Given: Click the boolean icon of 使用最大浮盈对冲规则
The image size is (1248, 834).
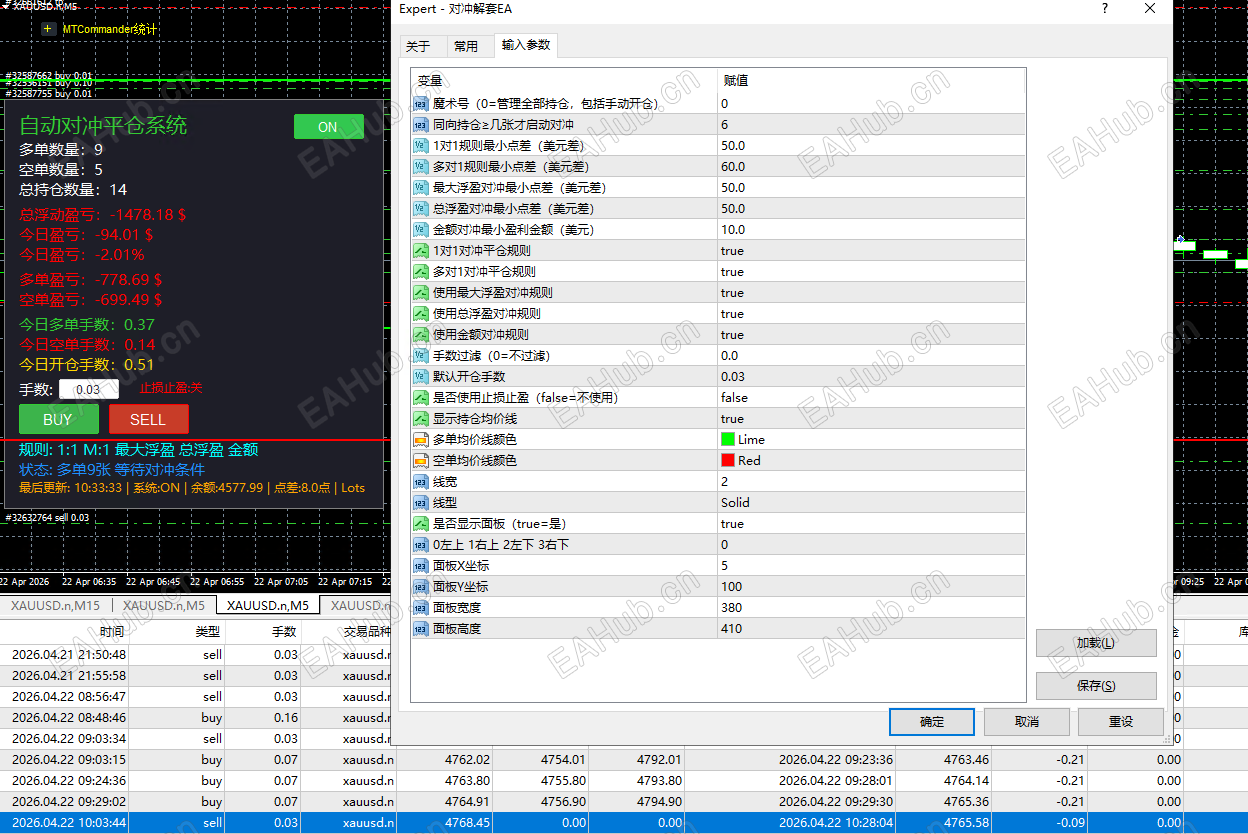Looking at the screenshot, I should tap(421, 292).
